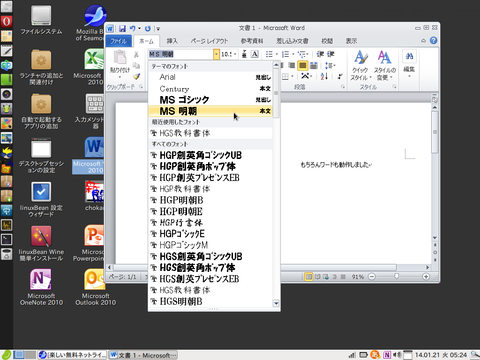Click the Cut scissors icon
The image size is (480, 360).
point(136,54)
